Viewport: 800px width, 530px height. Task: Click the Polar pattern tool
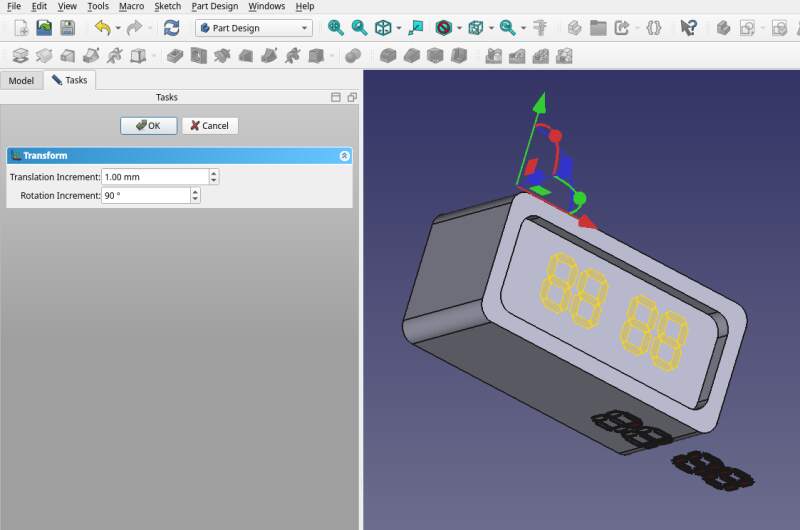click(x=540, y=56)
